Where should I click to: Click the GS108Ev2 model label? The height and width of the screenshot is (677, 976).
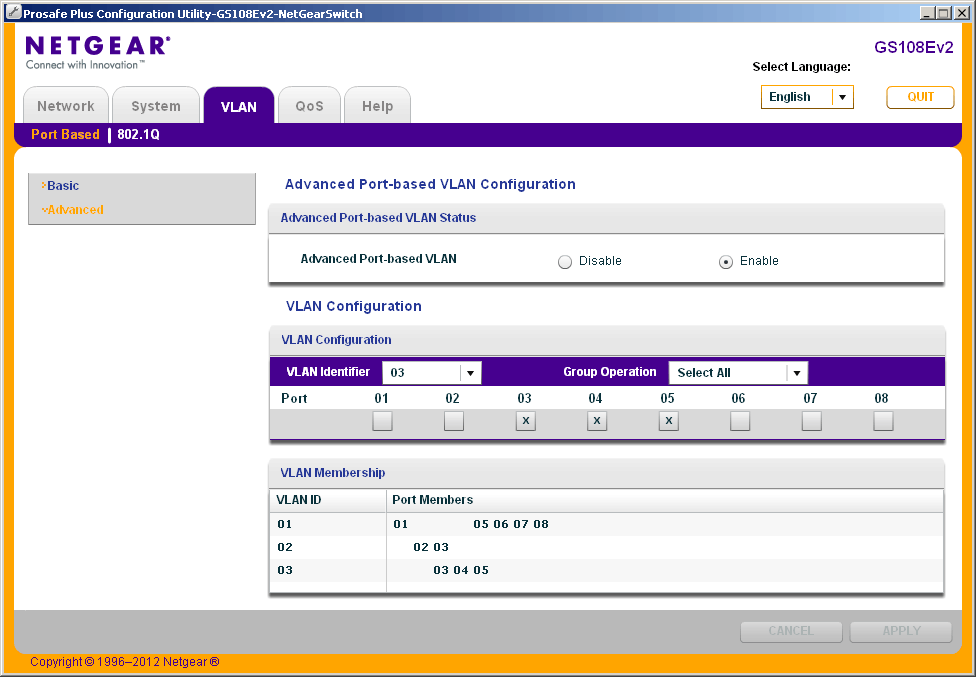[x=914, y=48]
